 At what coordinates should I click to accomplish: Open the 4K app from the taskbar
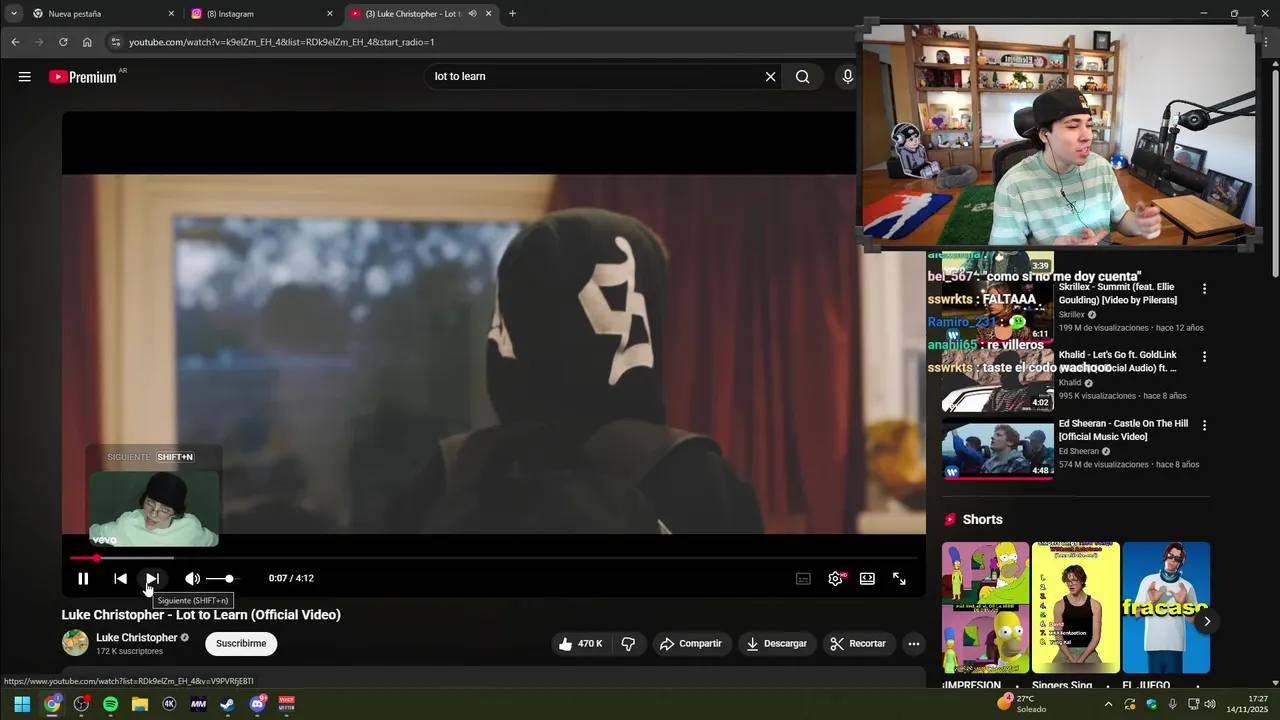169,704
